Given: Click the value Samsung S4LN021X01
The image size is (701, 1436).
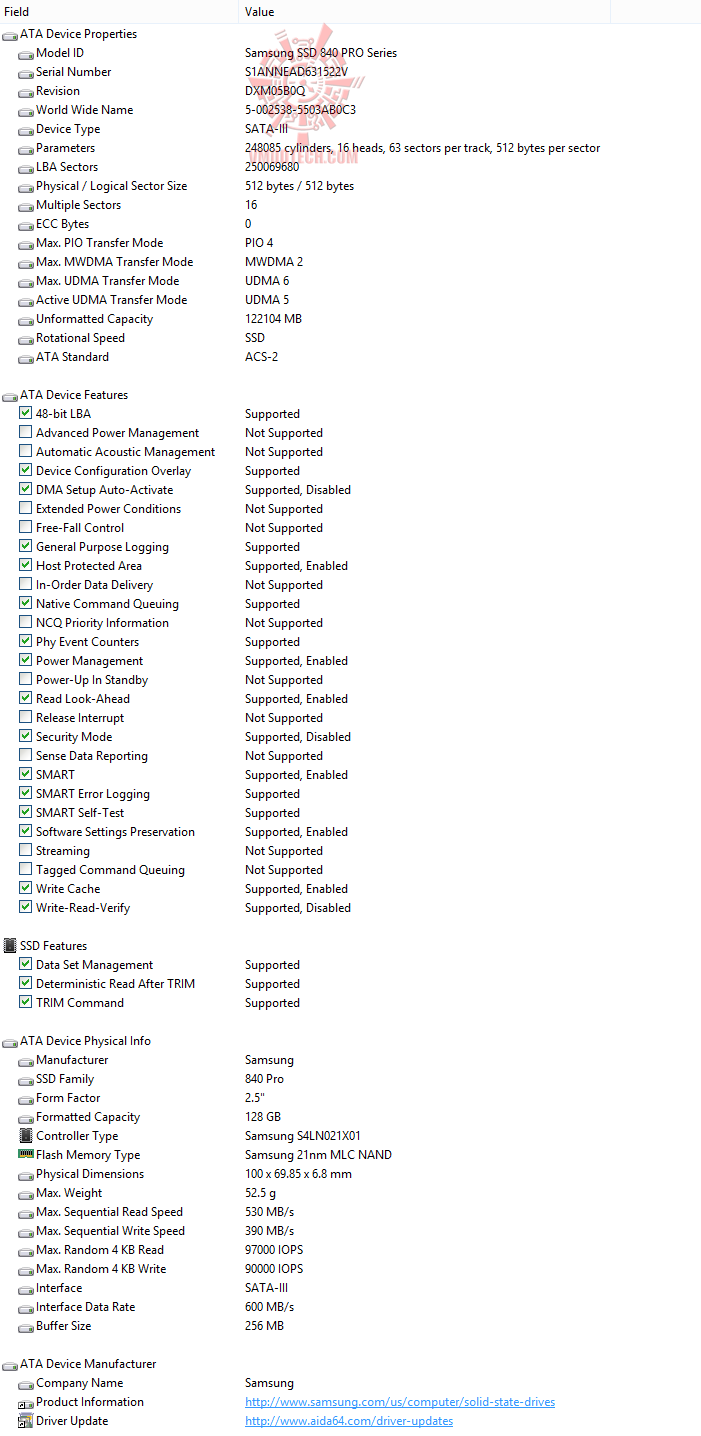Looking at the screenshot, I should [x=303, y=1136].
